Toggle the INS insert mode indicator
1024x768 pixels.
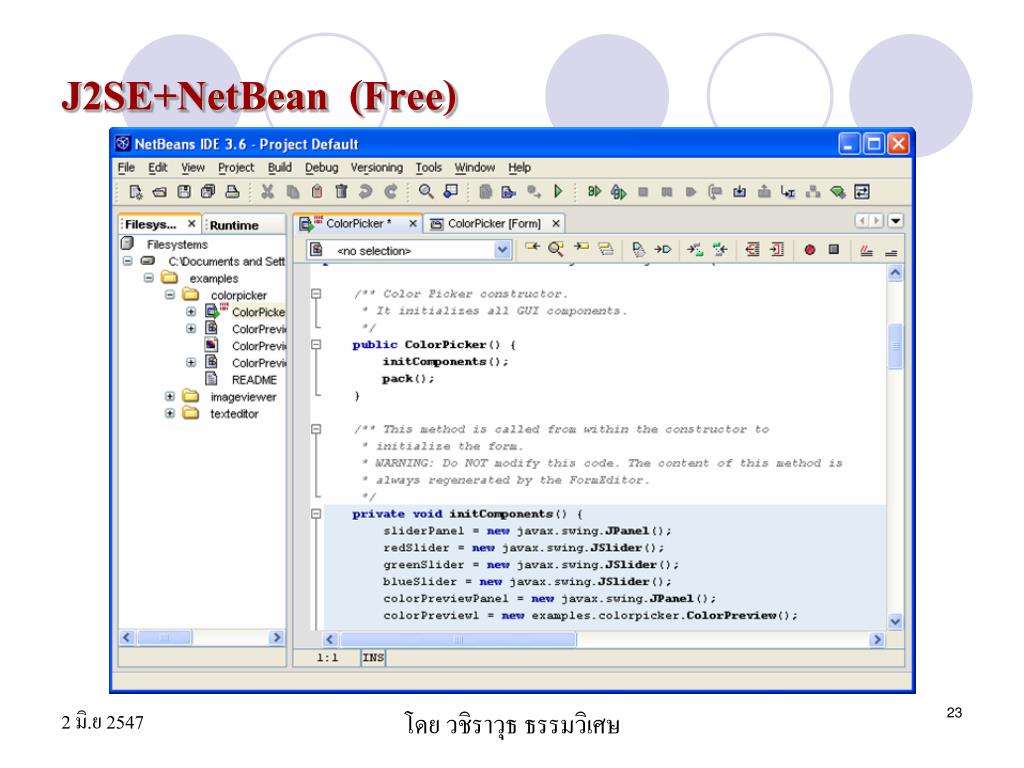[373, 657]
